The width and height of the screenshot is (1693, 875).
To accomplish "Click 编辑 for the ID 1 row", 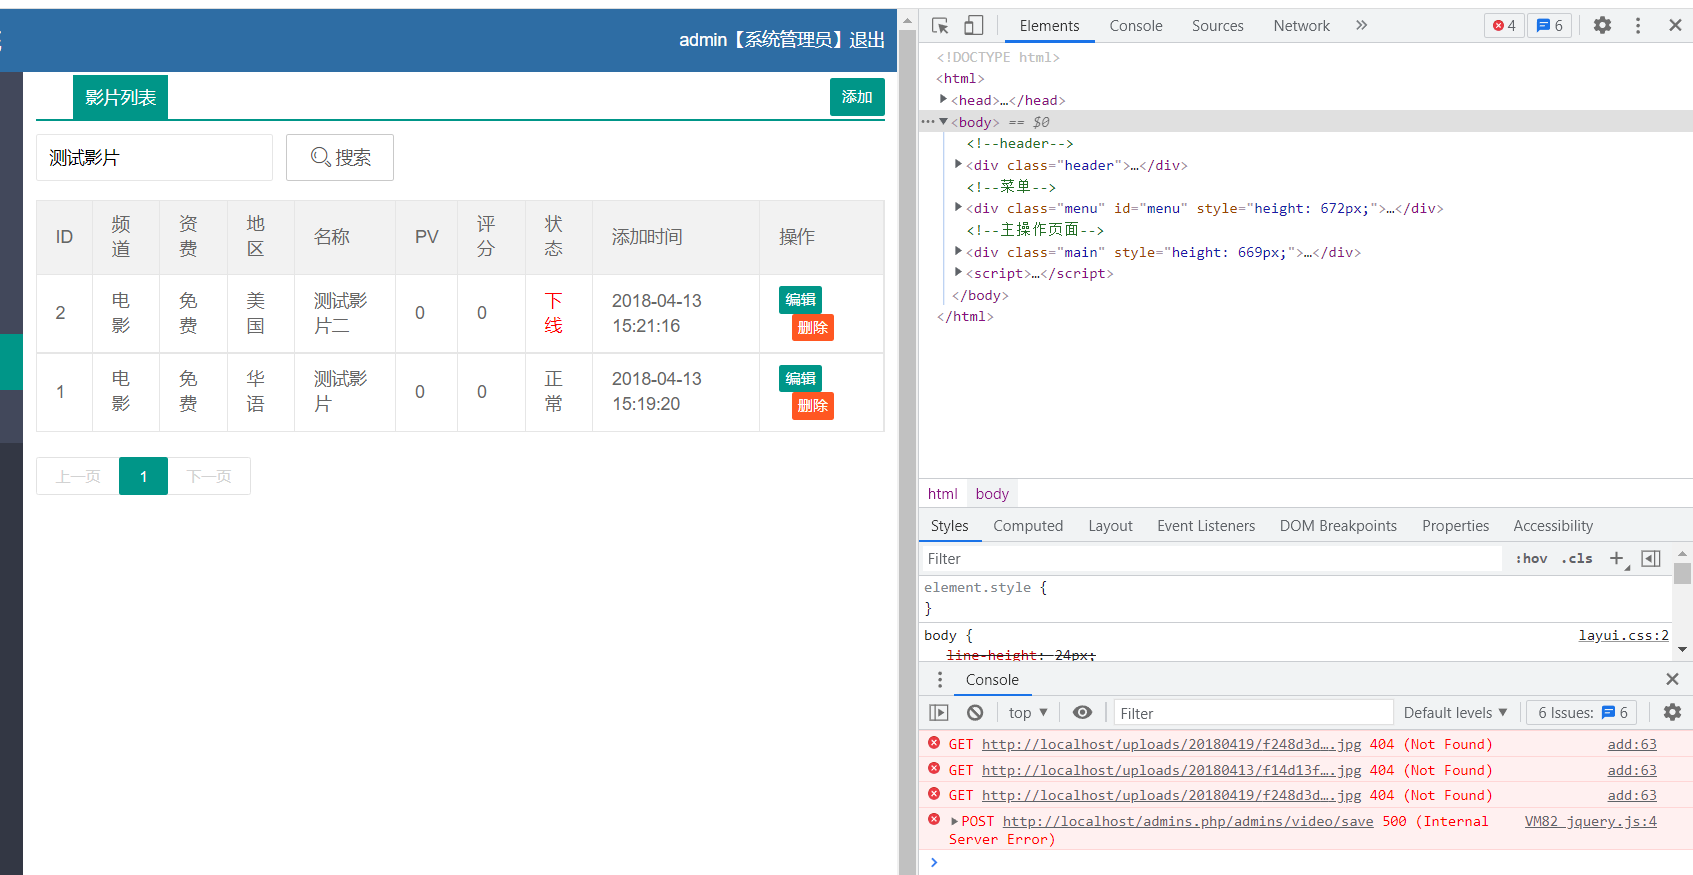I will point(800,379).
